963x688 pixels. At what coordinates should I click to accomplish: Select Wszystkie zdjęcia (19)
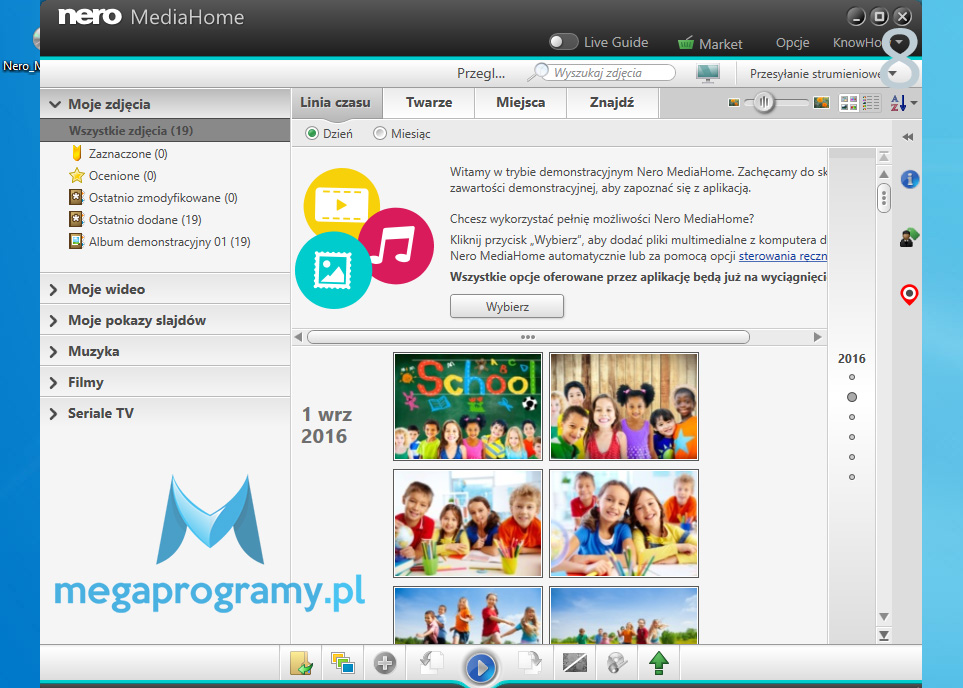click(x=165, y=131)
